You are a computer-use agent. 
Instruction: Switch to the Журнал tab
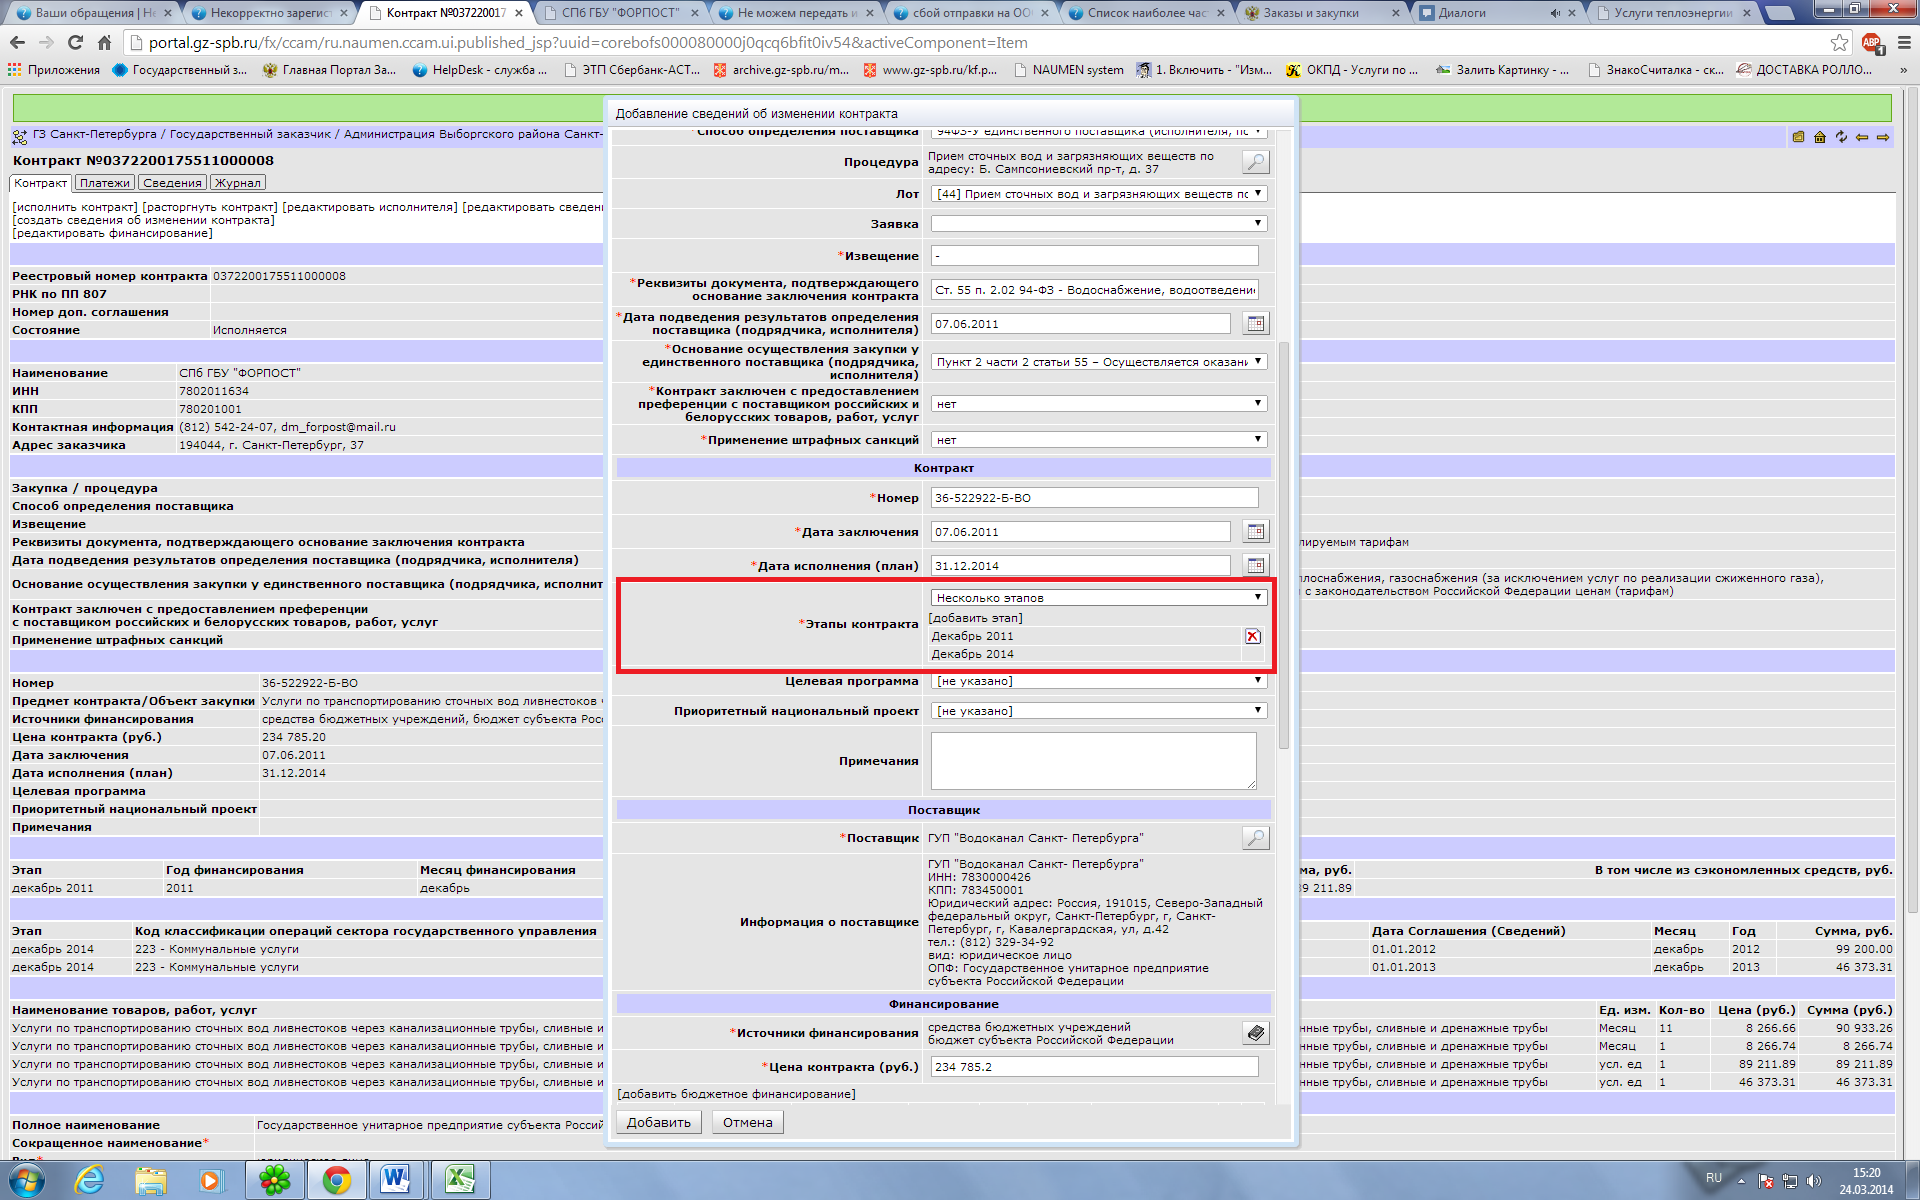pyautogui.click(x=238, y=183)
